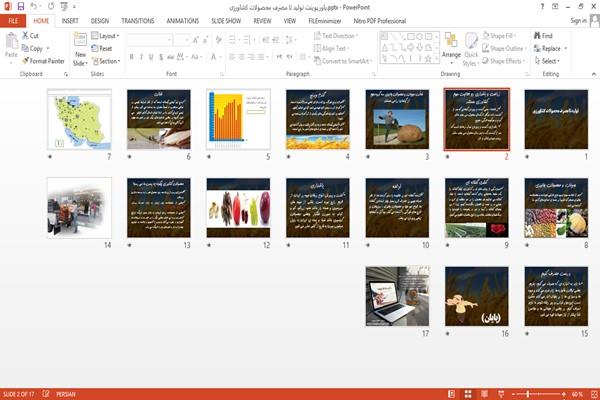Center text in paragraph group
Screen dimensions: 600x400
click(x=241, y=57)
